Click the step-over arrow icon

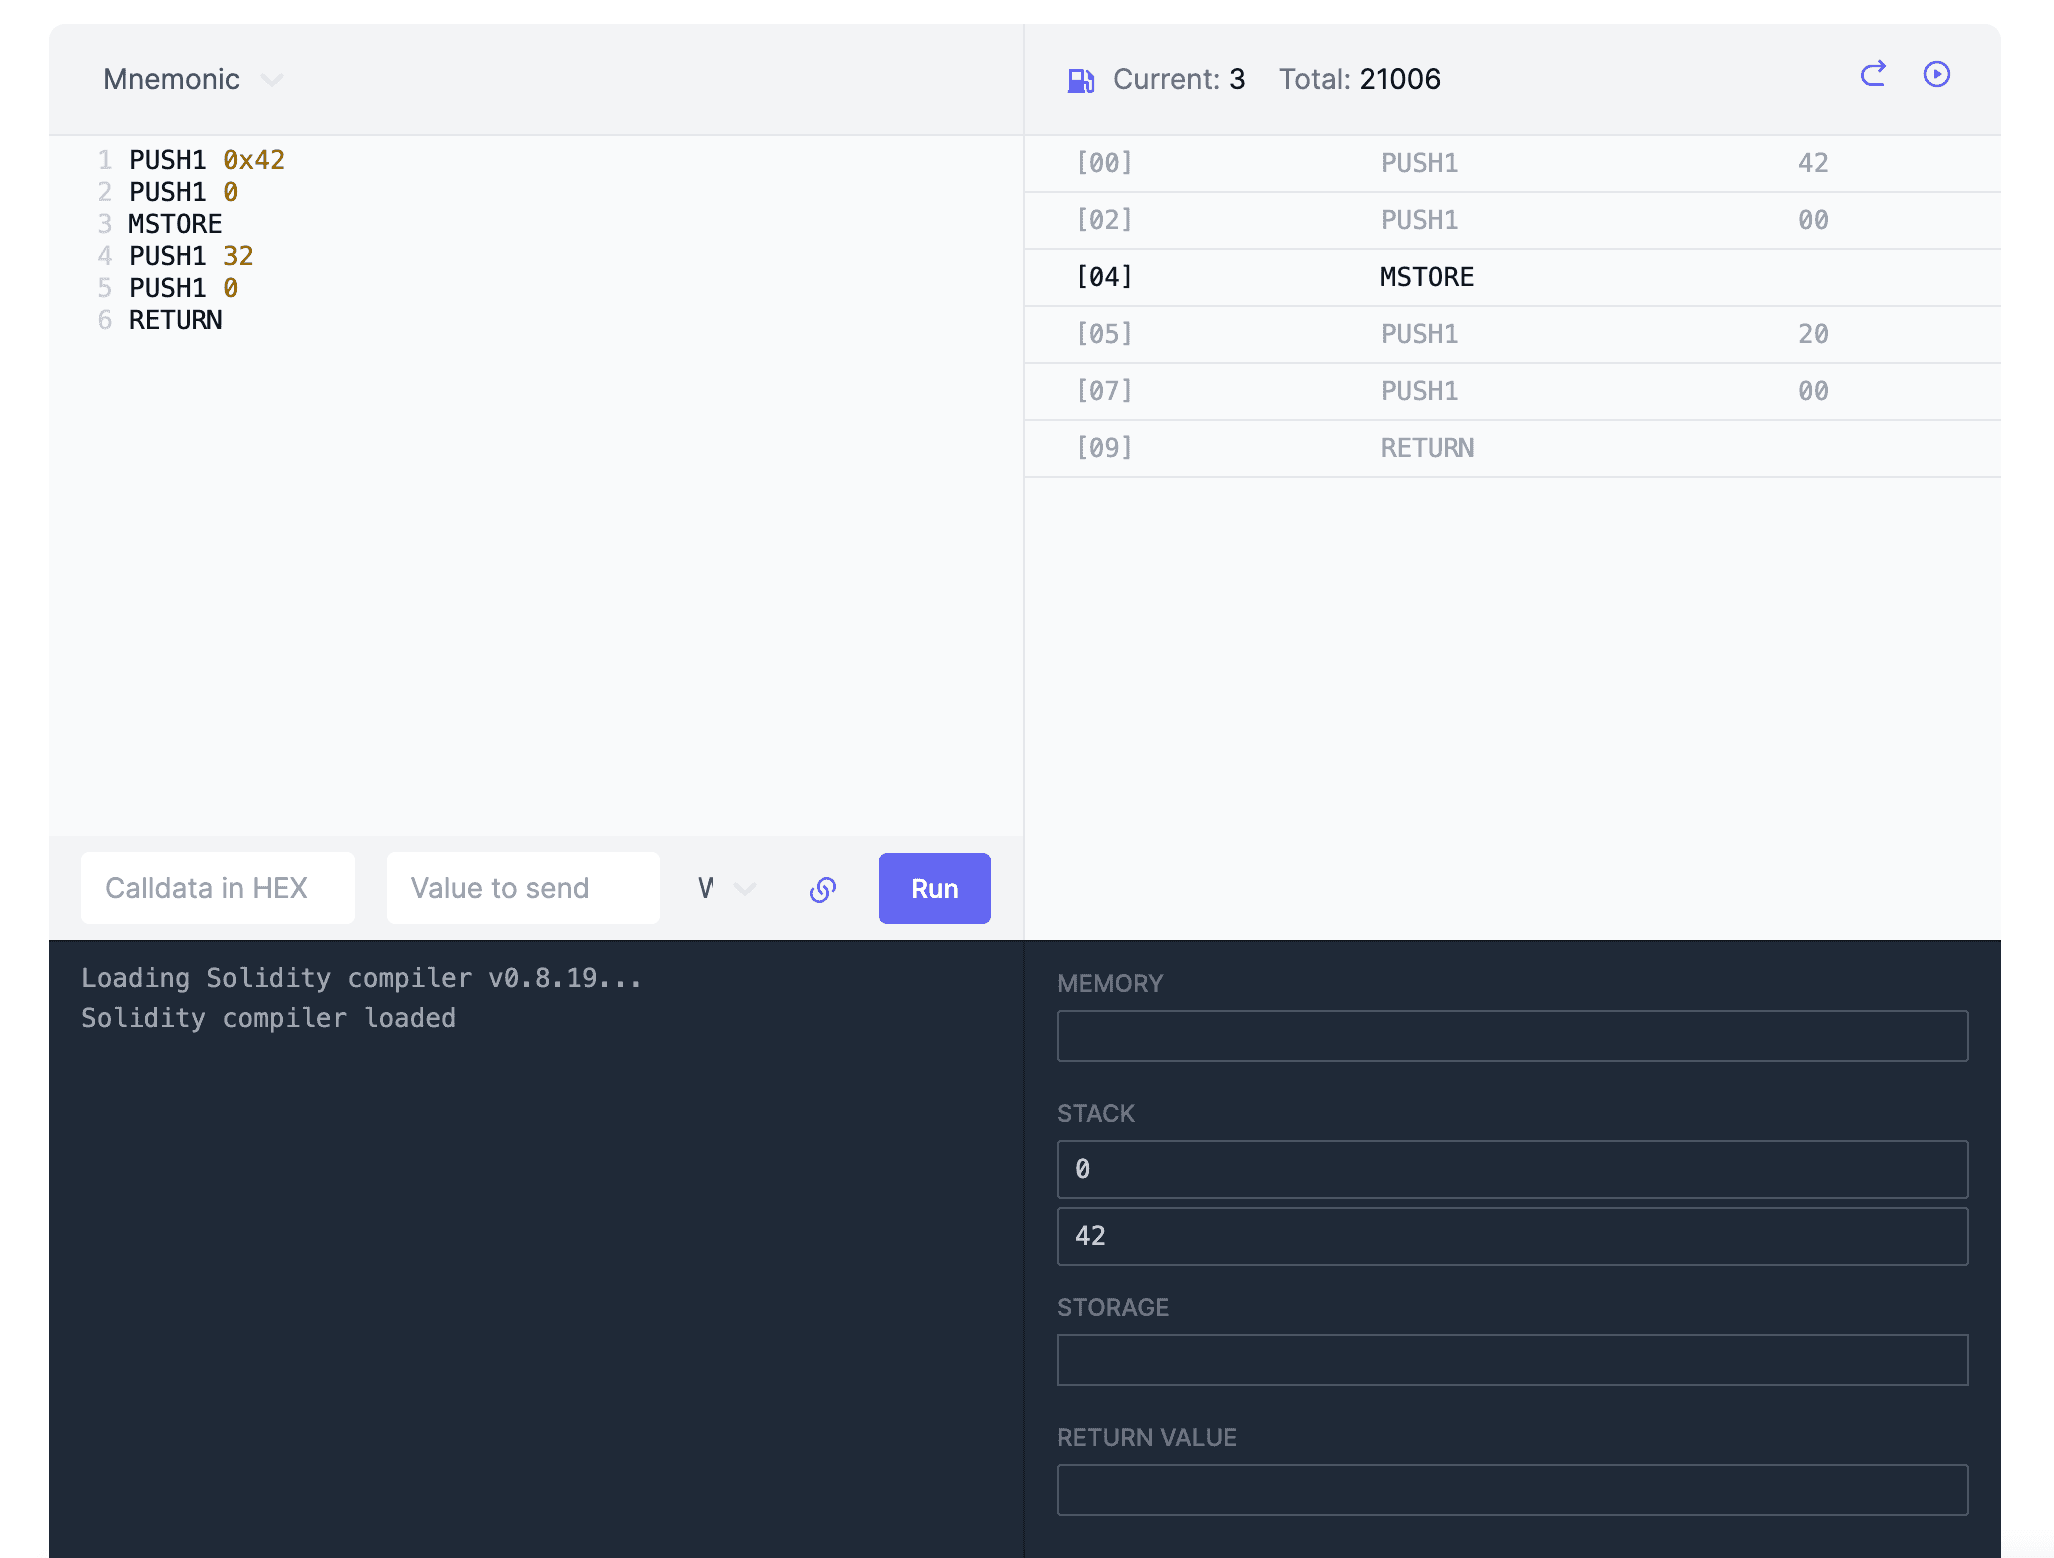(x=1873, y=75)
